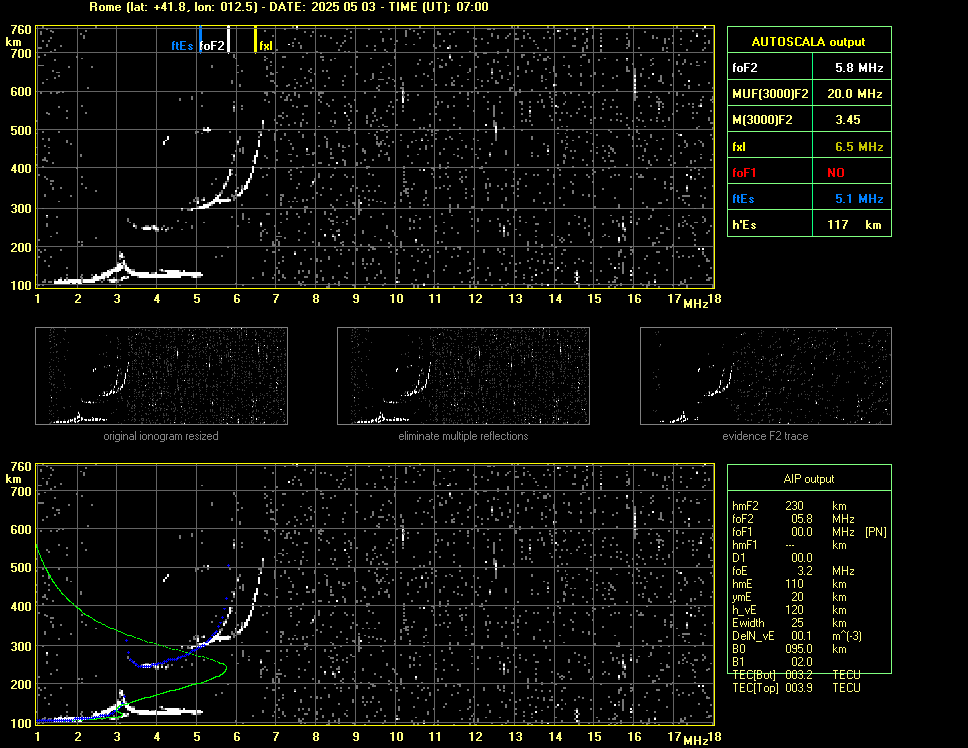968x748 pixels.
Task: Click the Rome location and date title text
Action: [x=289, y=7]
